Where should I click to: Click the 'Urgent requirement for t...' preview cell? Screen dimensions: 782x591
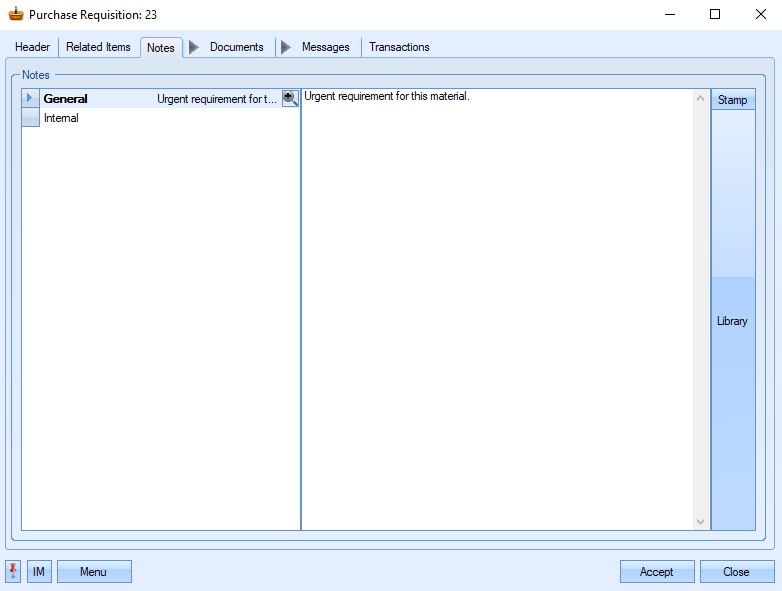coord(216,99)
